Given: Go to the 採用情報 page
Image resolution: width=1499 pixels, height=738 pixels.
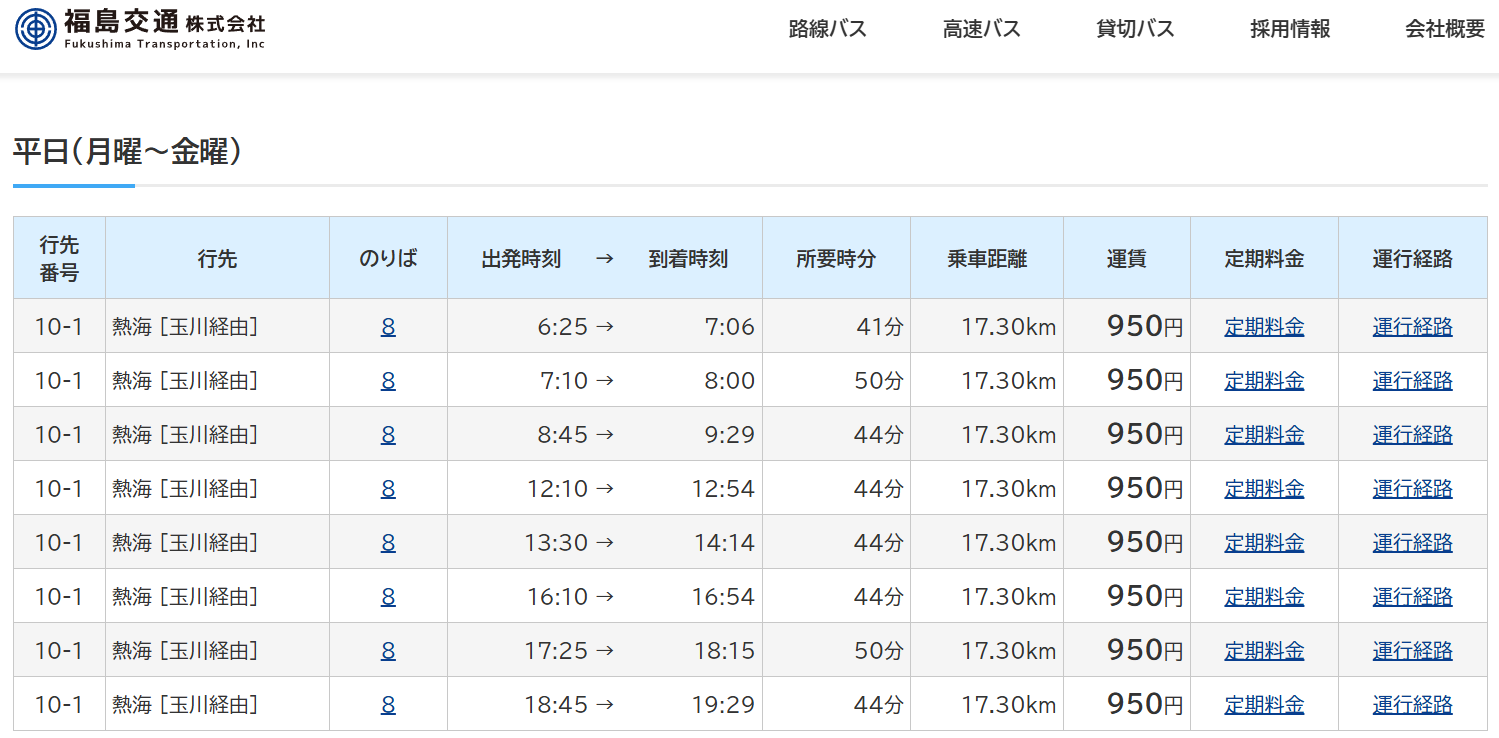Looking at the screenshot, I should [1290, 29].
